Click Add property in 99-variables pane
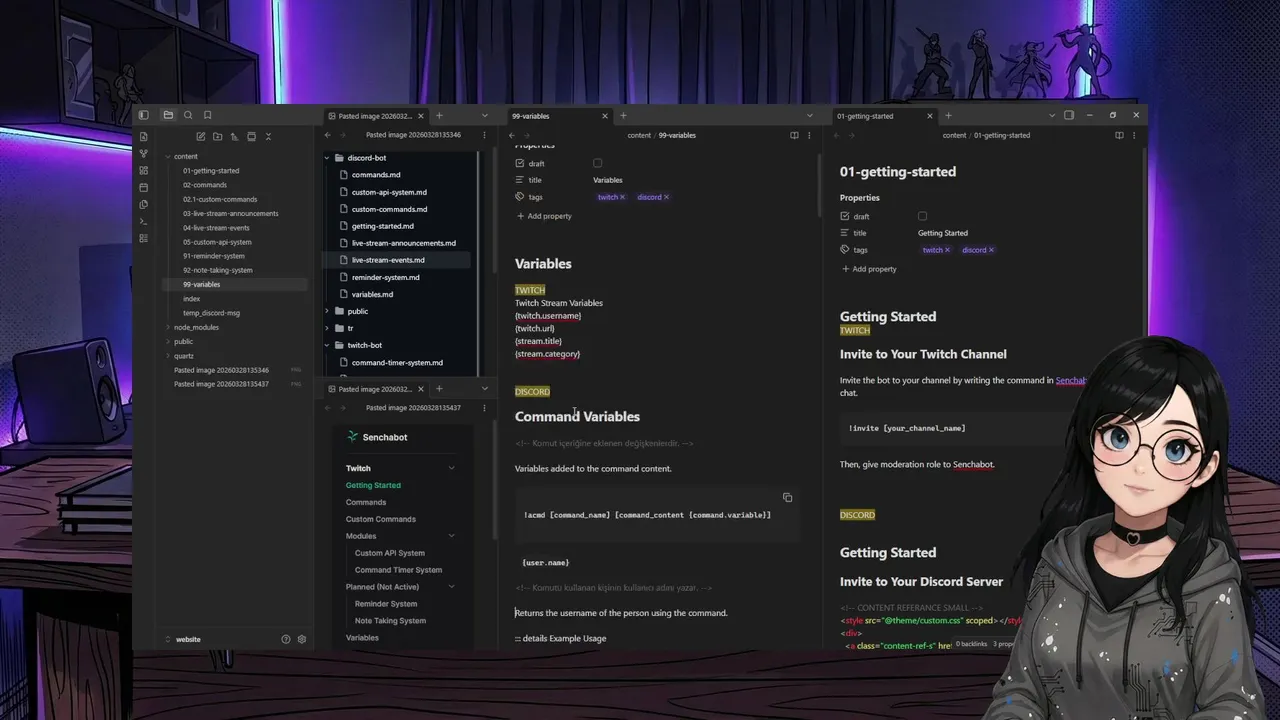The width and height of the screenshot is (1280, 720). [544, 216]
